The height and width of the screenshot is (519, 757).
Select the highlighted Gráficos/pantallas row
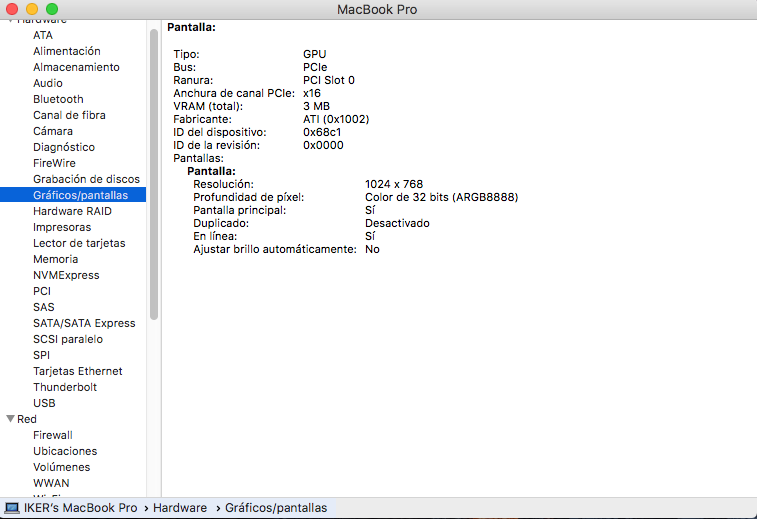click(73, 195)
